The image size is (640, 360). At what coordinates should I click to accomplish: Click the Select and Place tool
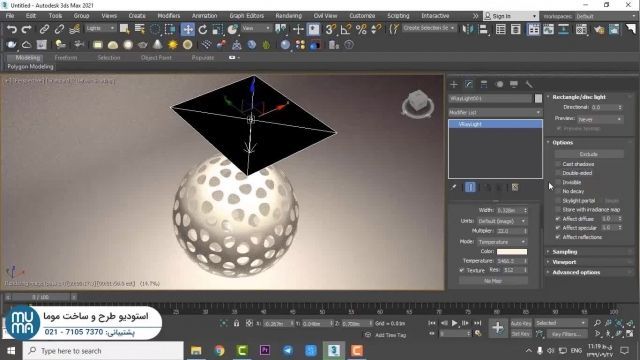coord(232,29)
